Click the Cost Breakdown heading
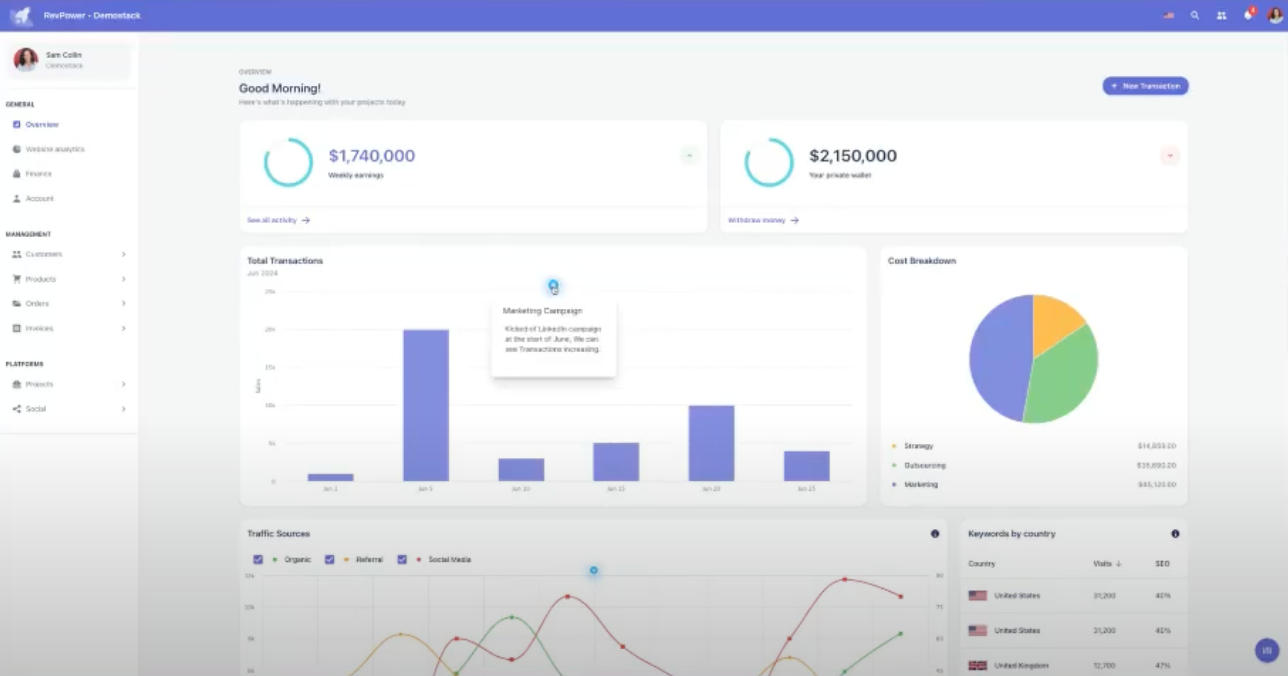The width and height of the screenshot is (1288, 676). tap(922, 261)
